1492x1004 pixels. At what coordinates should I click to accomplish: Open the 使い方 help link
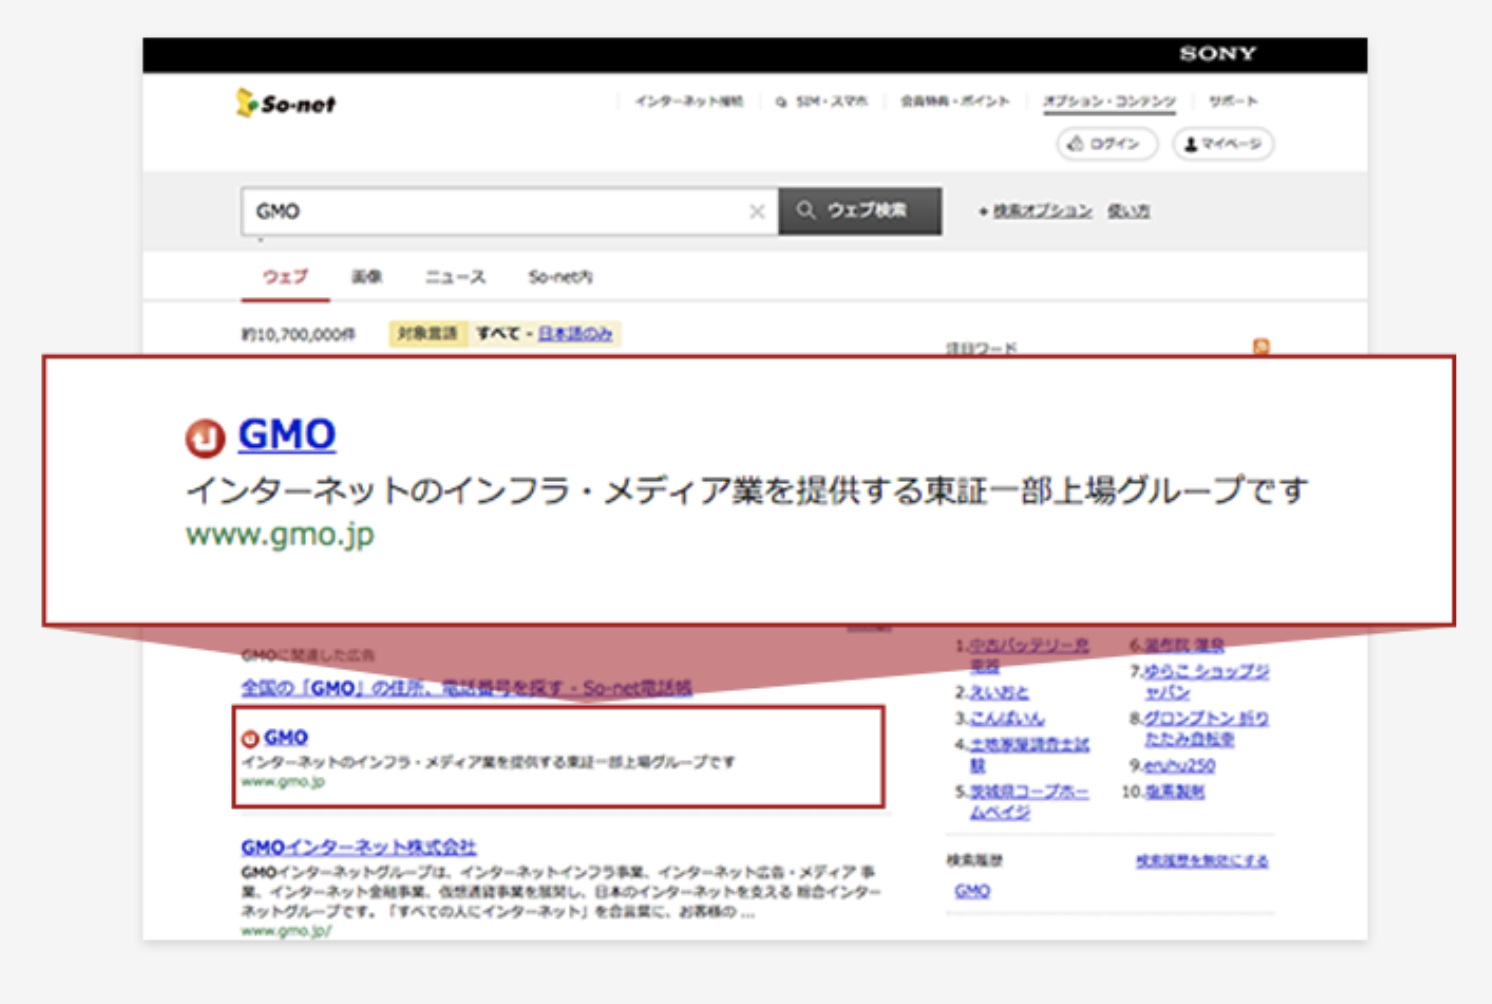1128,211
